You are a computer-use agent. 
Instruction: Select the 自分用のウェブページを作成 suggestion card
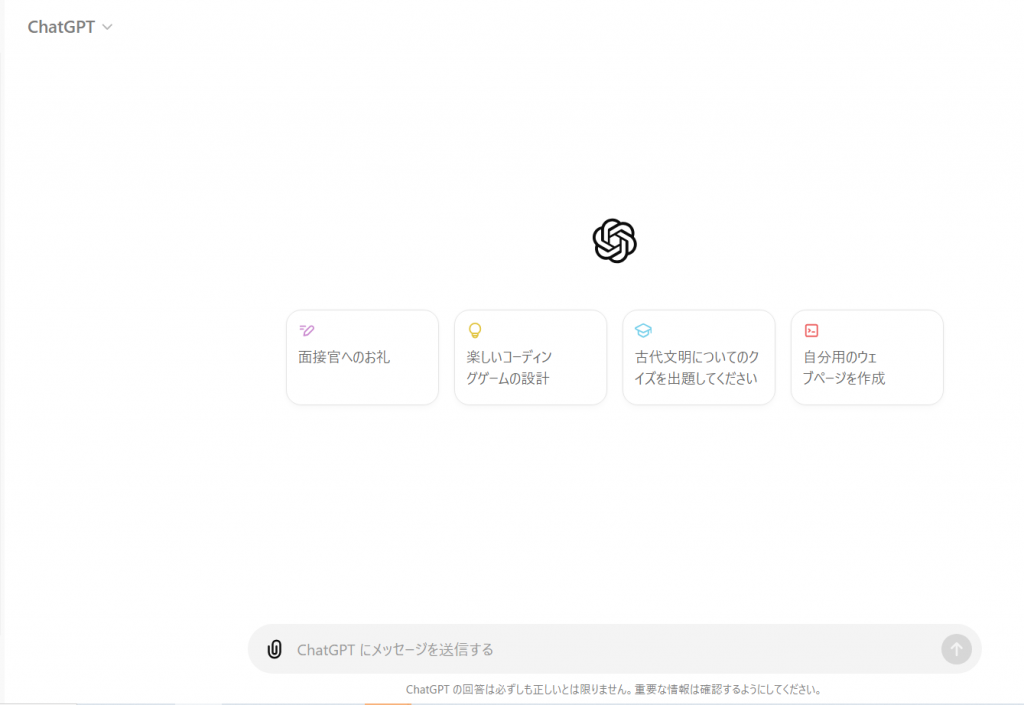(x=867, y=357)
